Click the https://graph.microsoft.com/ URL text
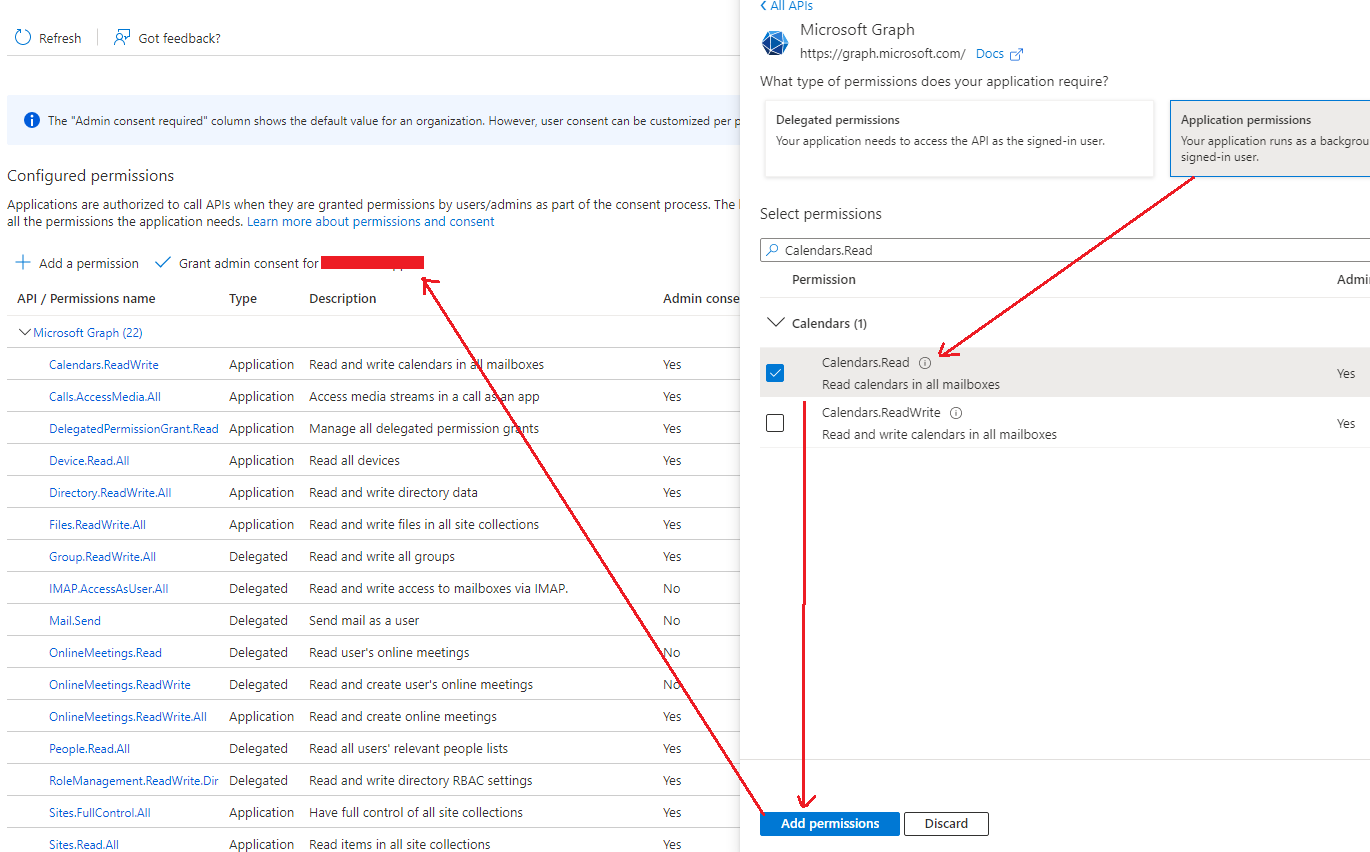 coord(883,54)
